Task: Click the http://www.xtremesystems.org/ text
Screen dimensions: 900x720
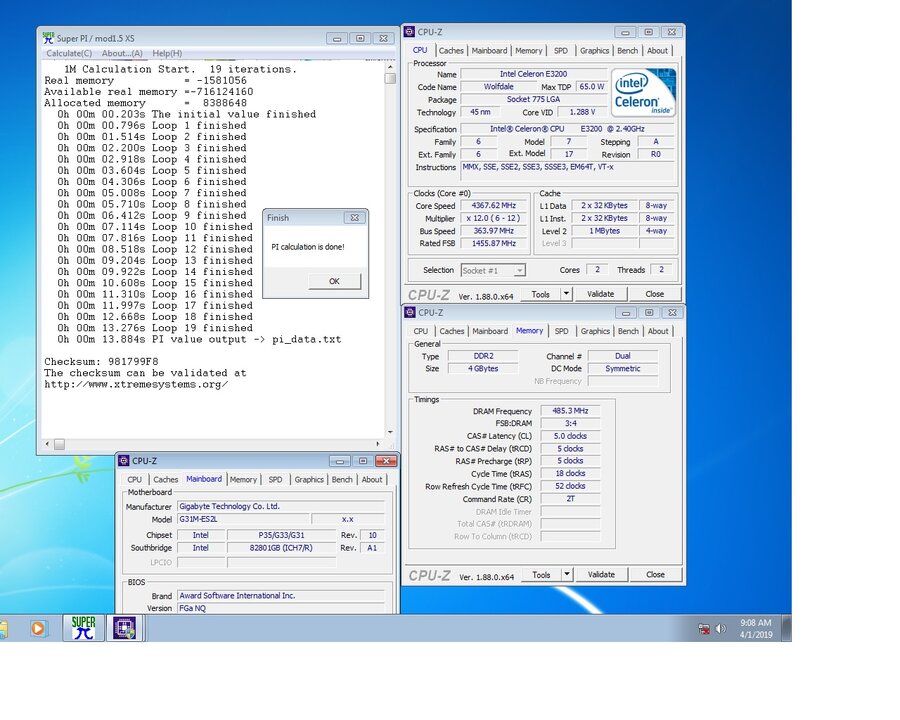Action: pos(136,385)
